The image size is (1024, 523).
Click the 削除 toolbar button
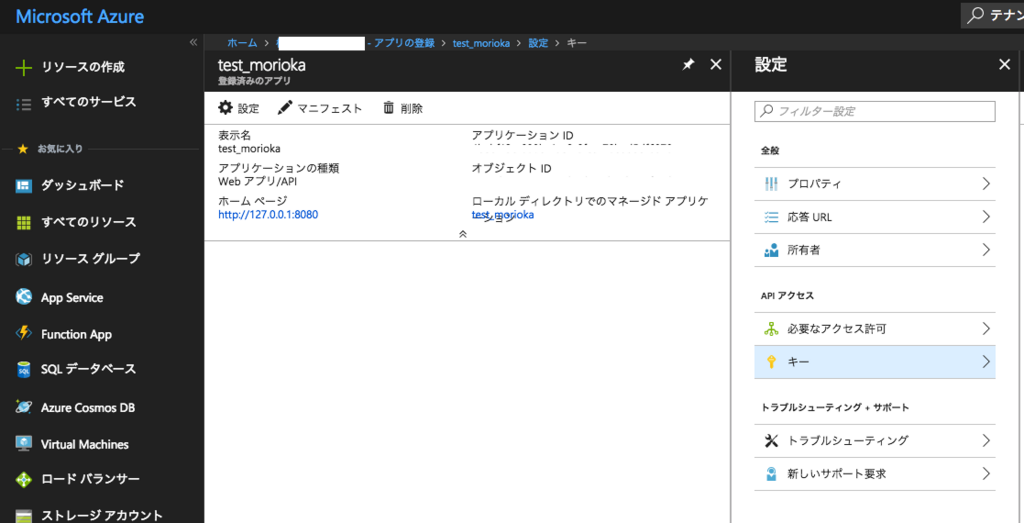(402, 108)
